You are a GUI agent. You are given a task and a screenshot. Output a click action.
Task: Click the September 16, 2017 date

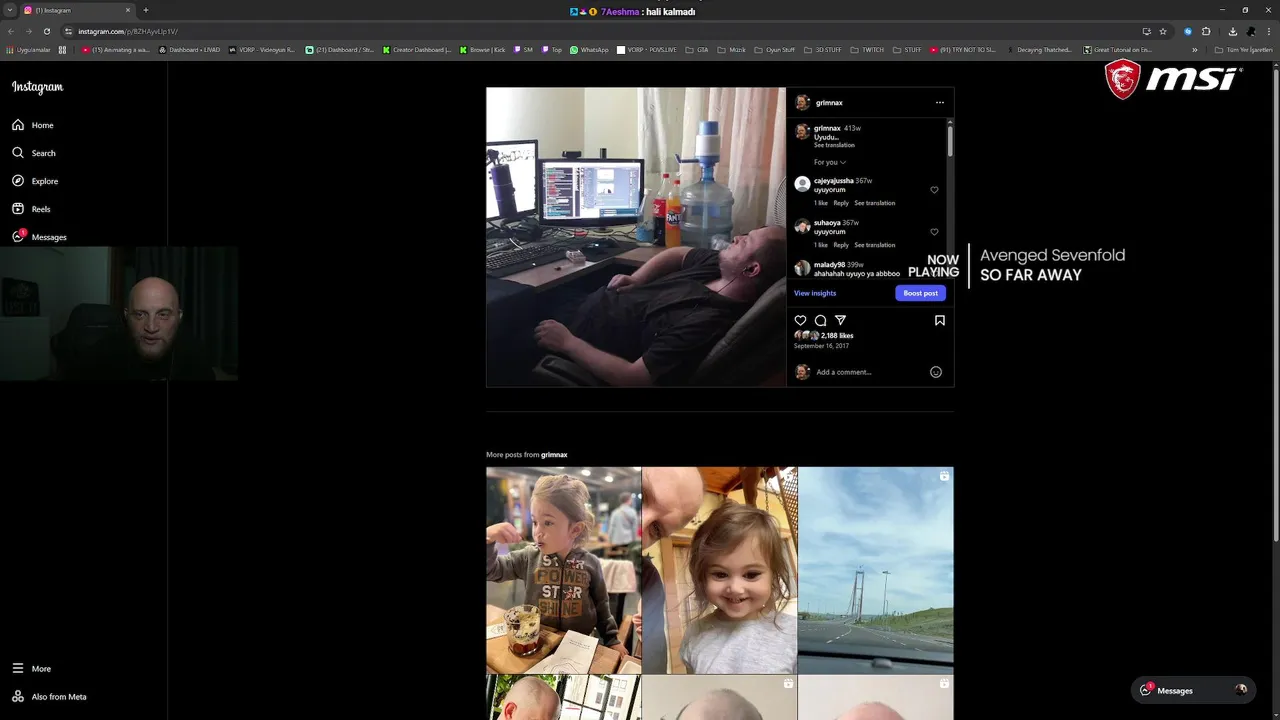pos(821,346)
